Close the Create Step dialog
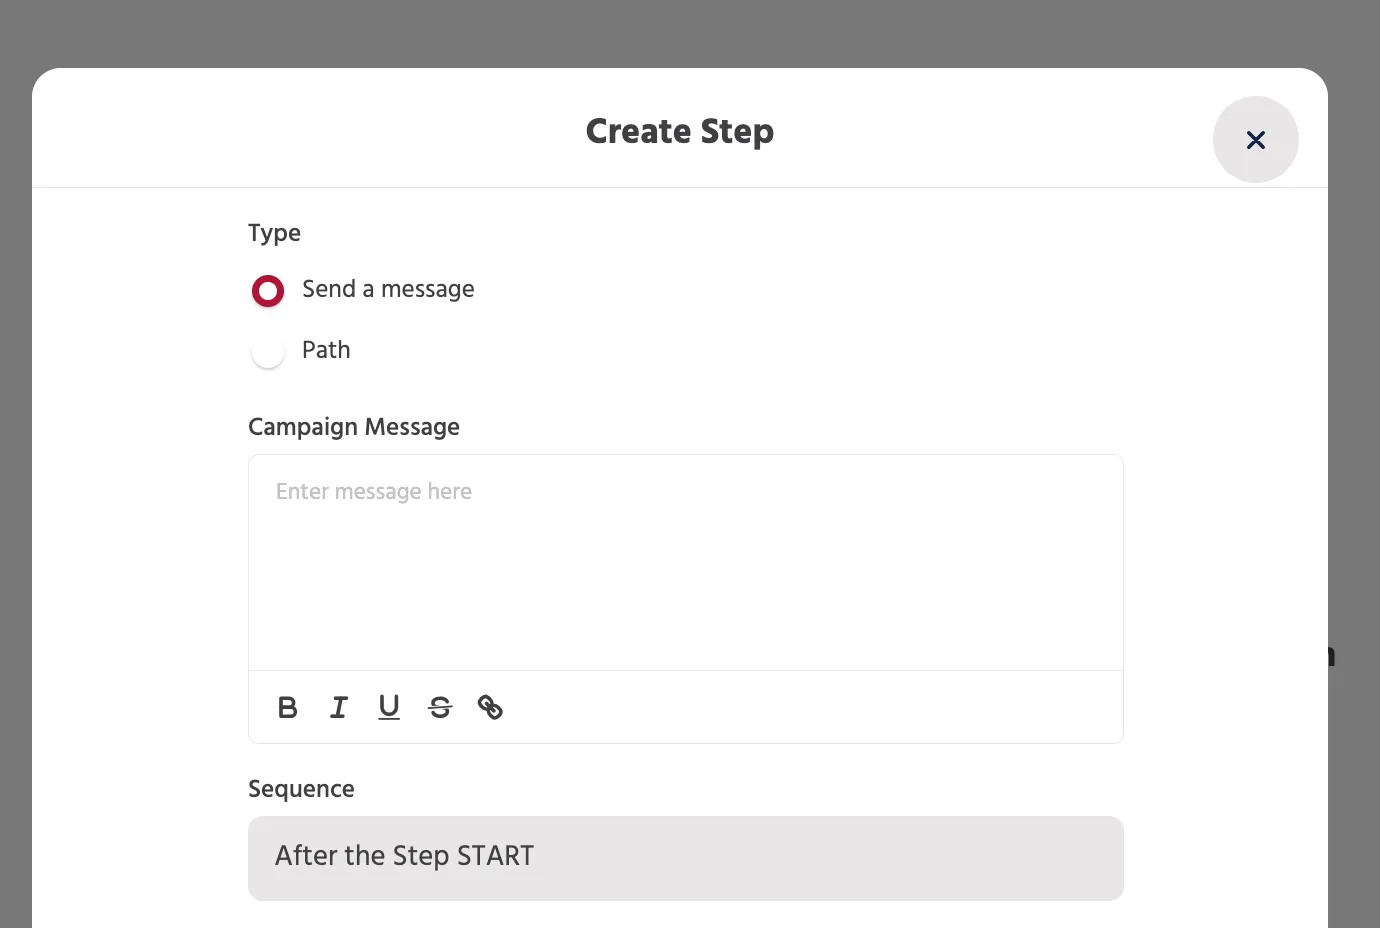The width and height of the screenshot is (1380, 928). tap(1256, 139)
